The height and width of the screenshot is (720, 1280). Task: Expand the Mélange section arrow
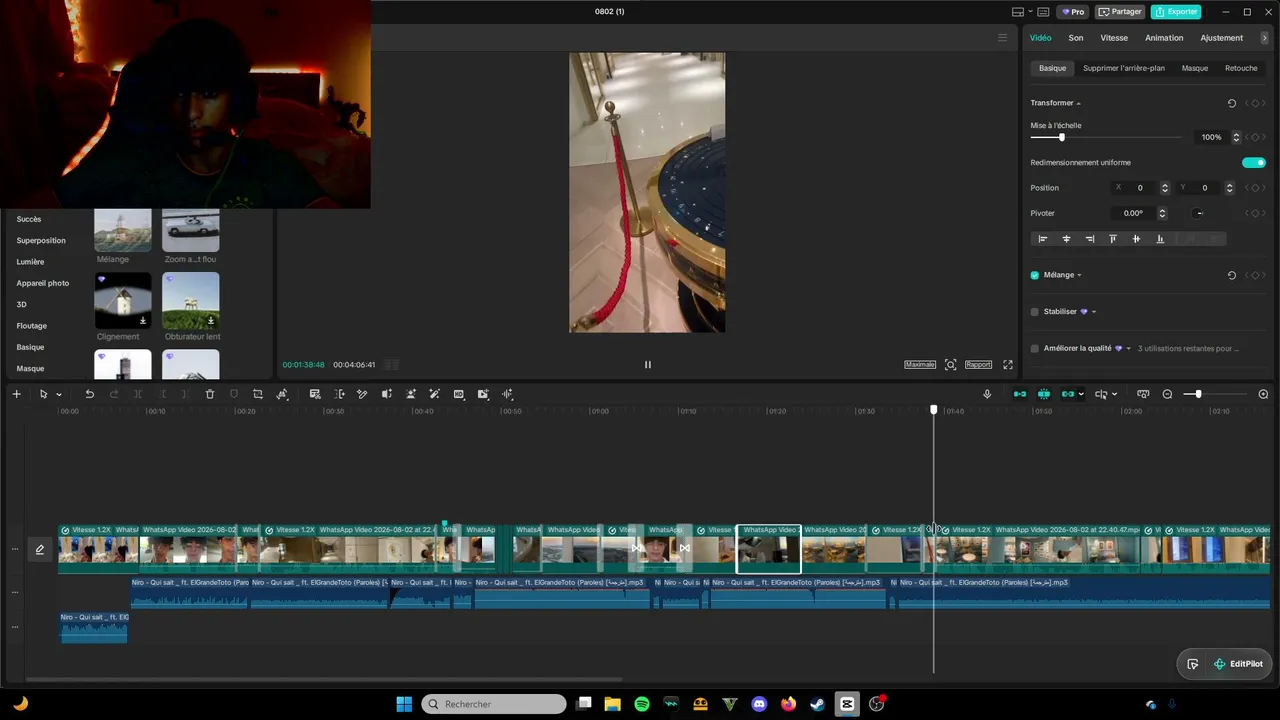(1079, 276)
